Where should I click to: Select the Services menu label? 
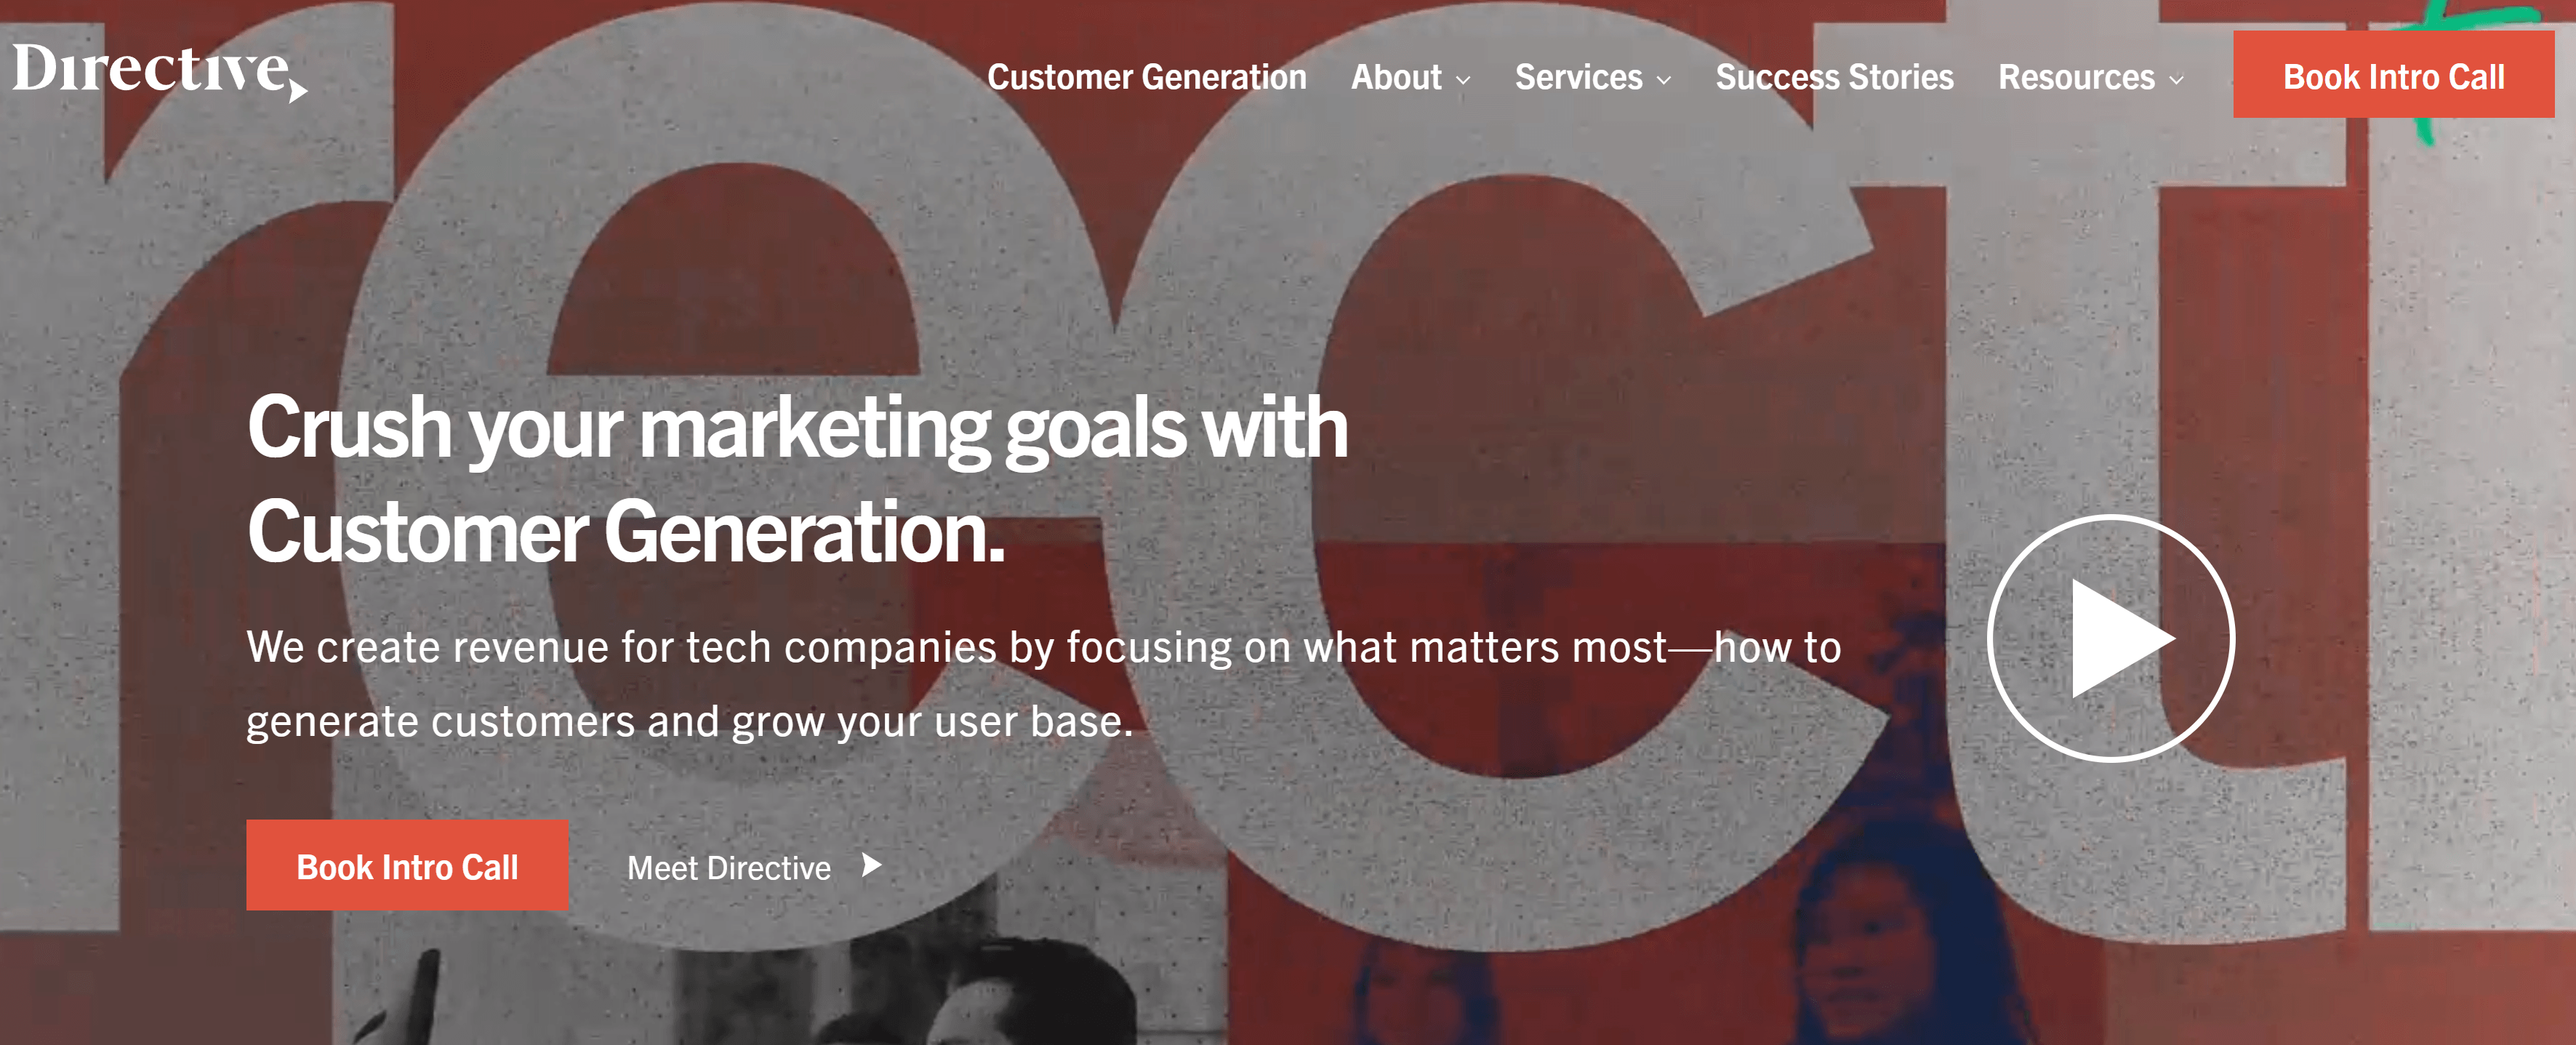click(x=1578, y=77)
